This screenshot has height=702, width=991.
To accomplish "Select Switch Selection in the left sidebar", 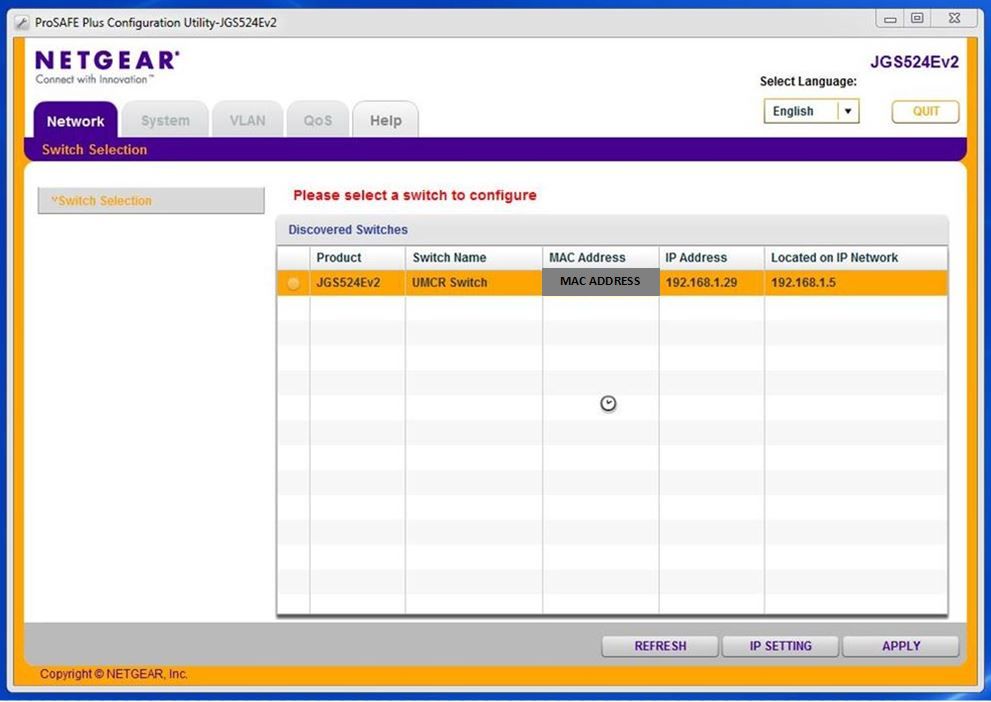I will [151, 200].
